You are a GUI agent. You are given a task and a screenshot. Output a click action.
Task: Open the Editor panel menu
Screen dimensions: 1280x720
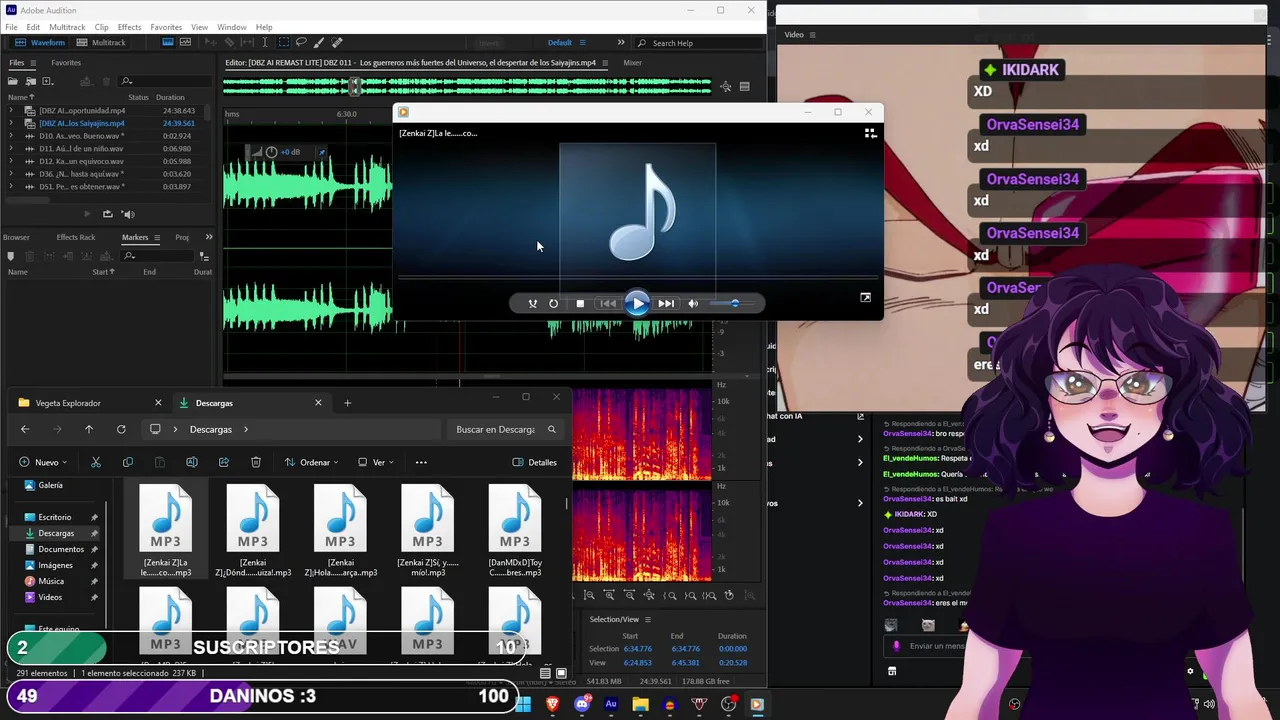(x=606, y=63)
